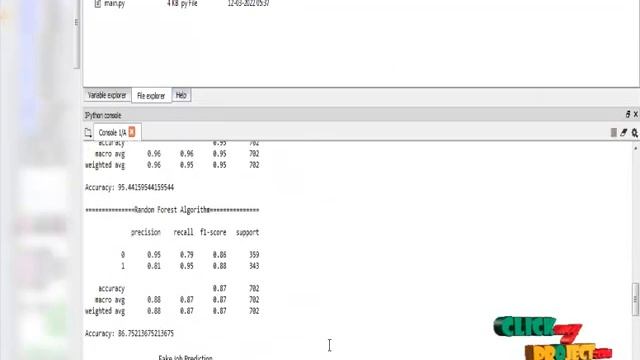The height and width of the screenshot is (360, 640).
Task: Click Accuracy: 95.44159544159544 line
Action: pyautogui.click(x=129, y=188)
